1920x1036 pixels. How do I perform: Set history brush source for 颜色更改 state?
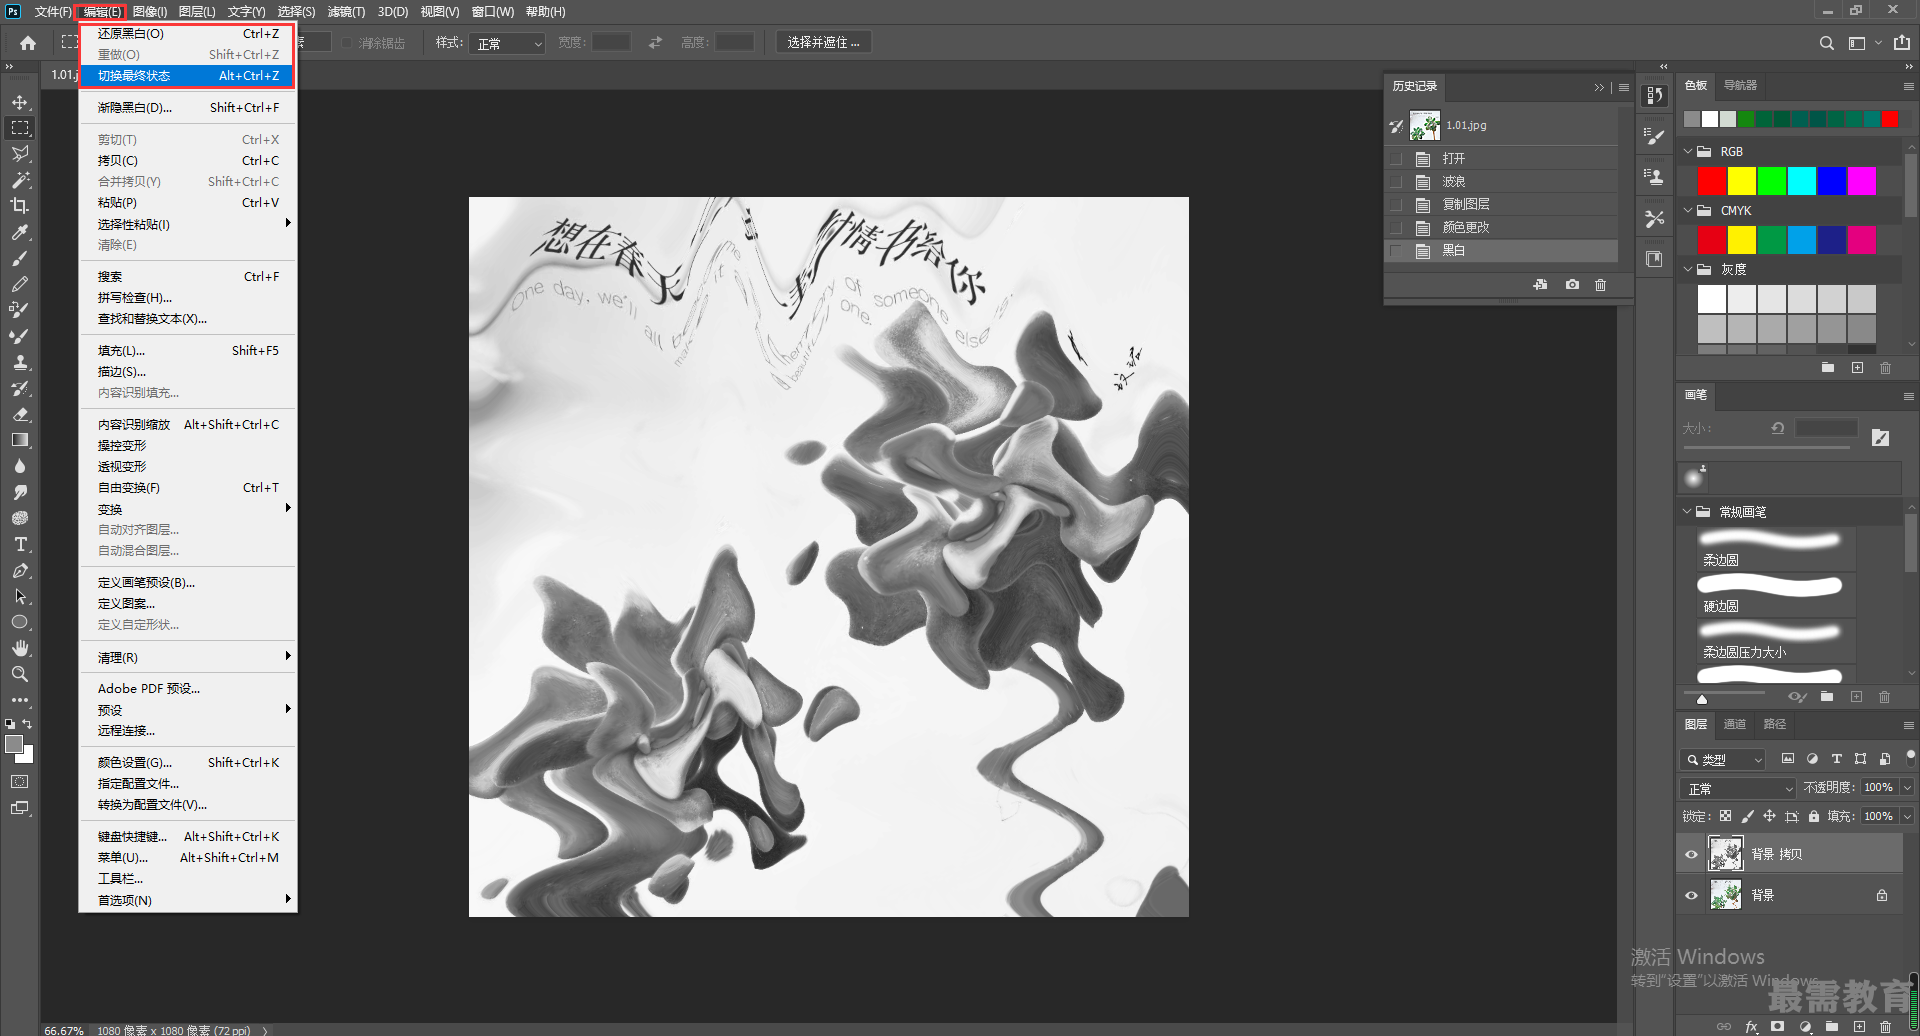(x=1396, y=227)
